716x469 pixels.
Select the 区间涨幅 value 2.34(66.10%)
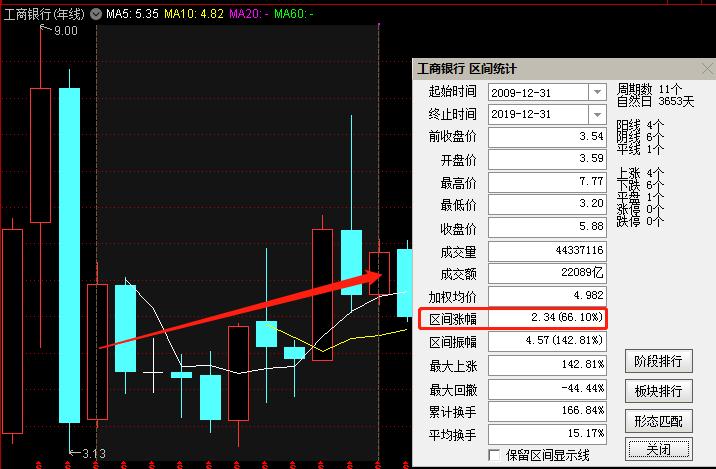(547, 318)
